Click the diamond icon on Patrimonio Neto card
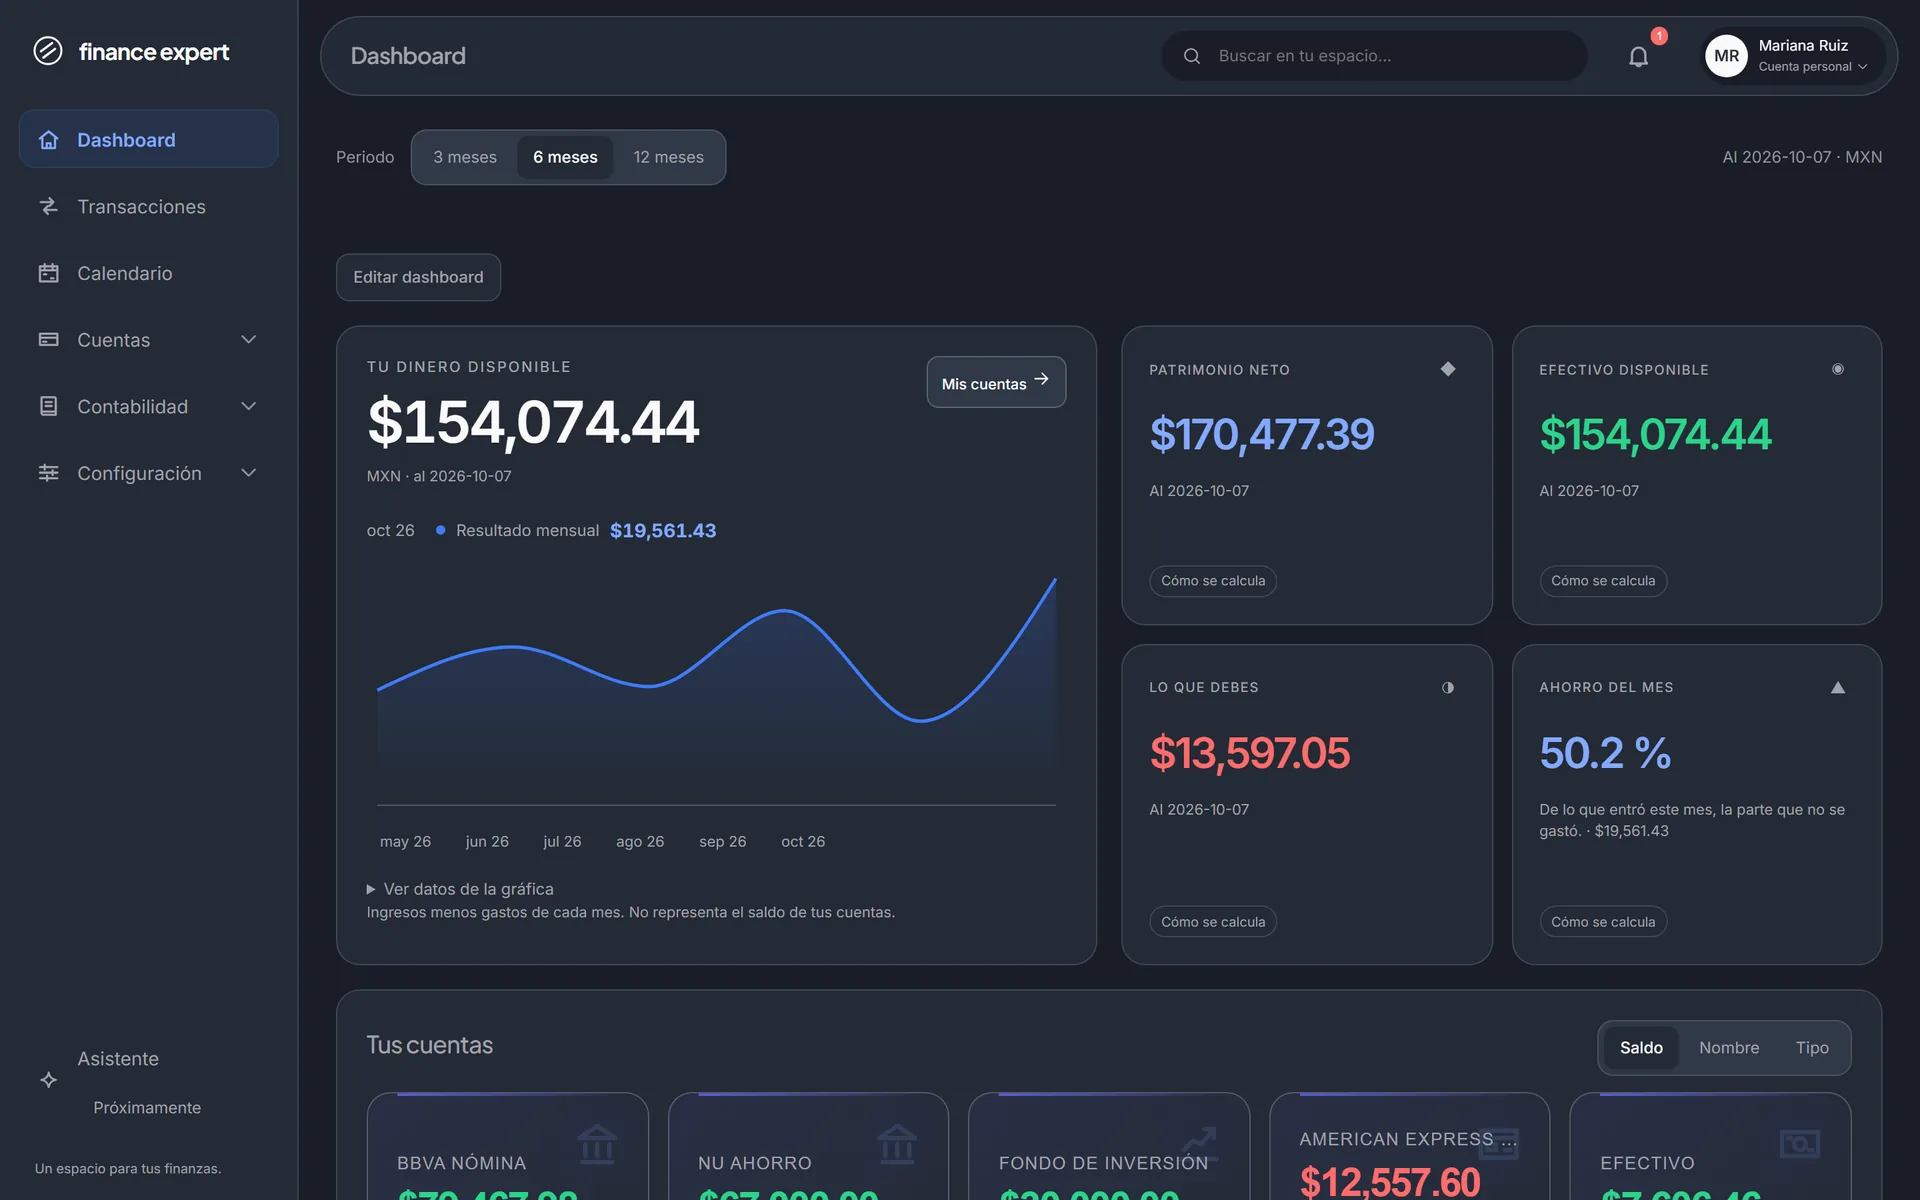Screen dimensions: 1920x1200 point(1448,369)
